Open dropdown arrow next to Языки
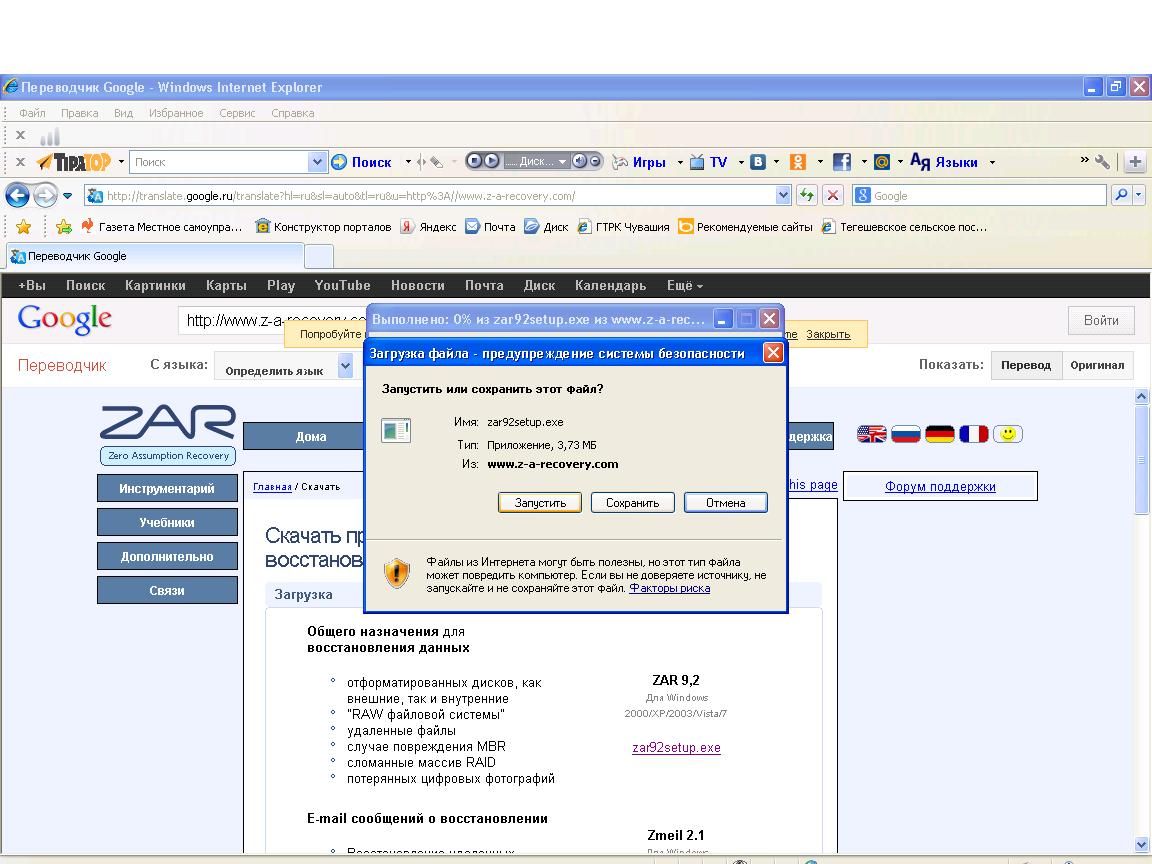The image size is (1152, 864). 992,162
